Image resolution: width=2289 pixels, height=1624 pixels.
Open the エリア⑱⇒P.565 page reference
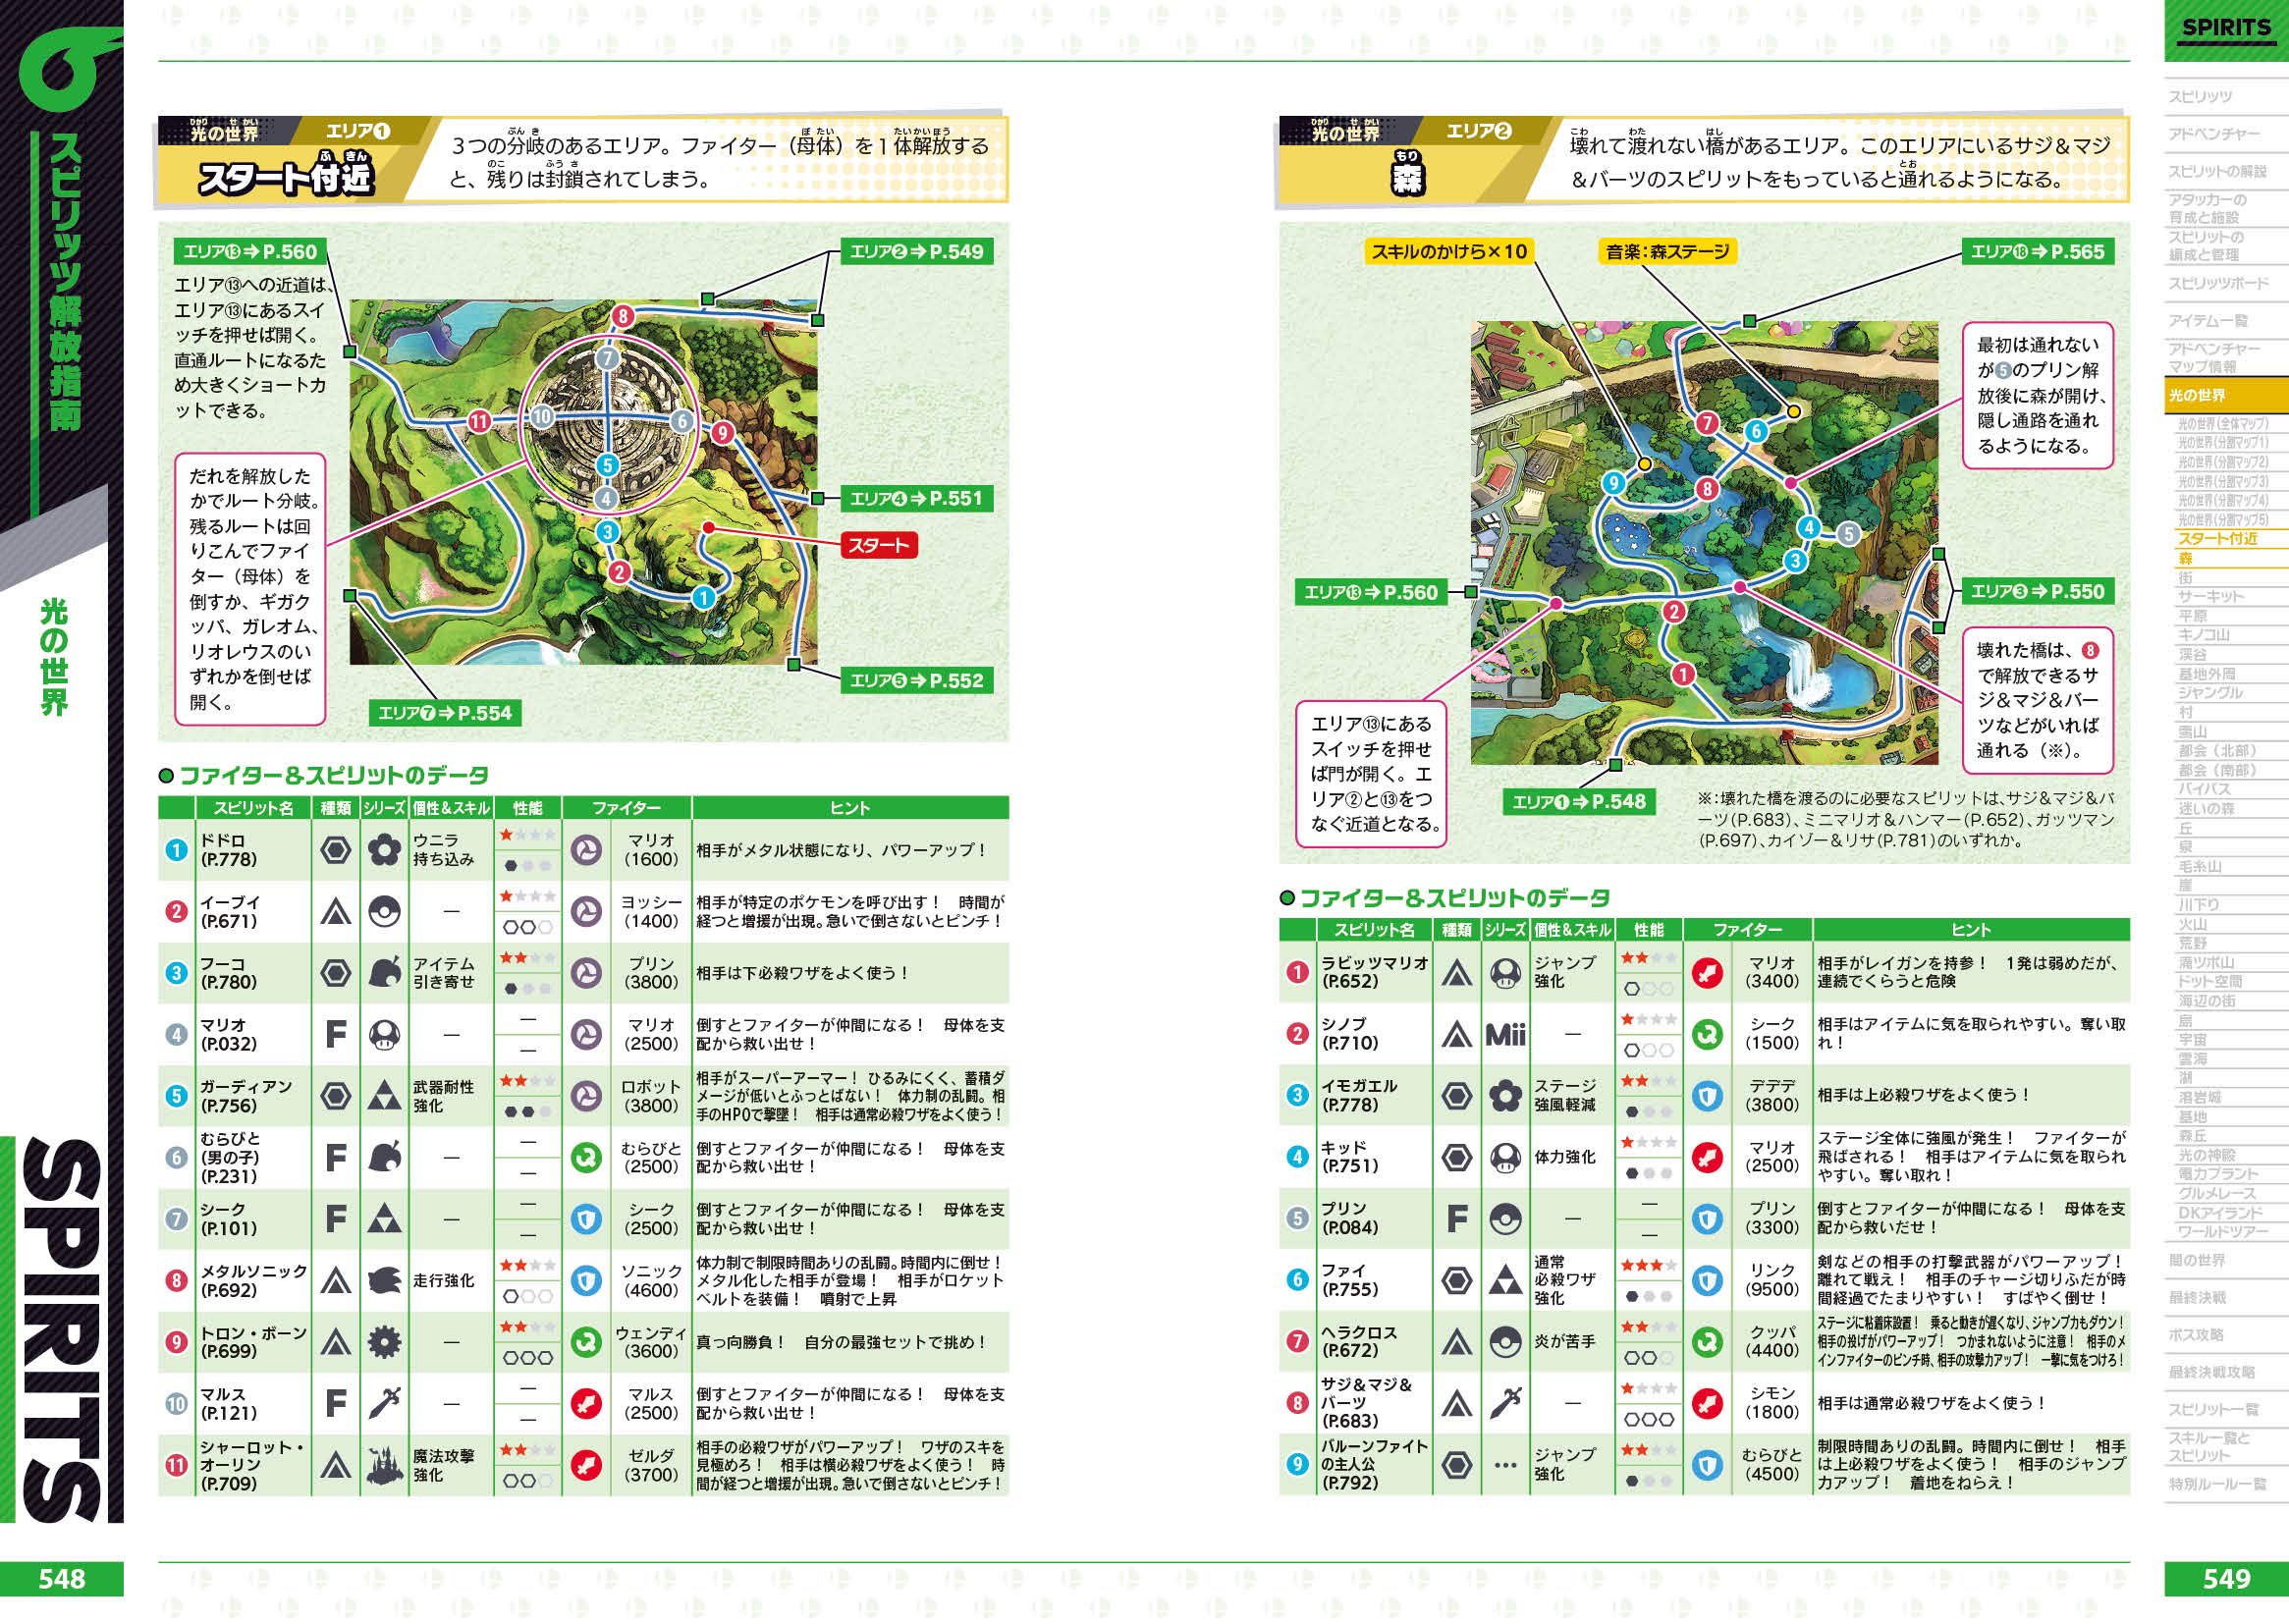click(x=2037, y=251)
